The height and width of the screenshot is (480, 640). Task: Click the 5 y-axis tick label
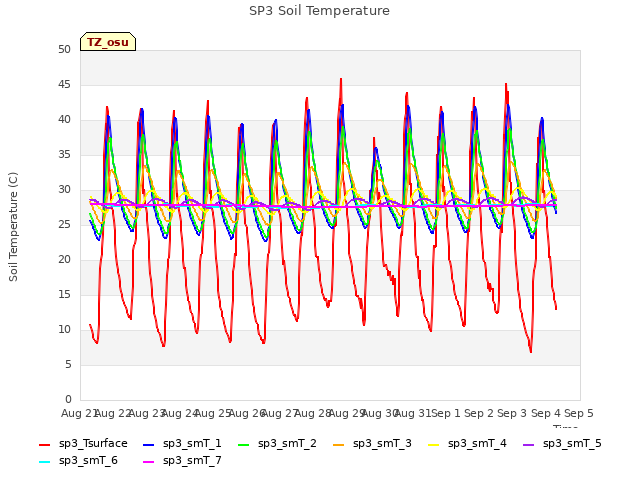point(68,364)
